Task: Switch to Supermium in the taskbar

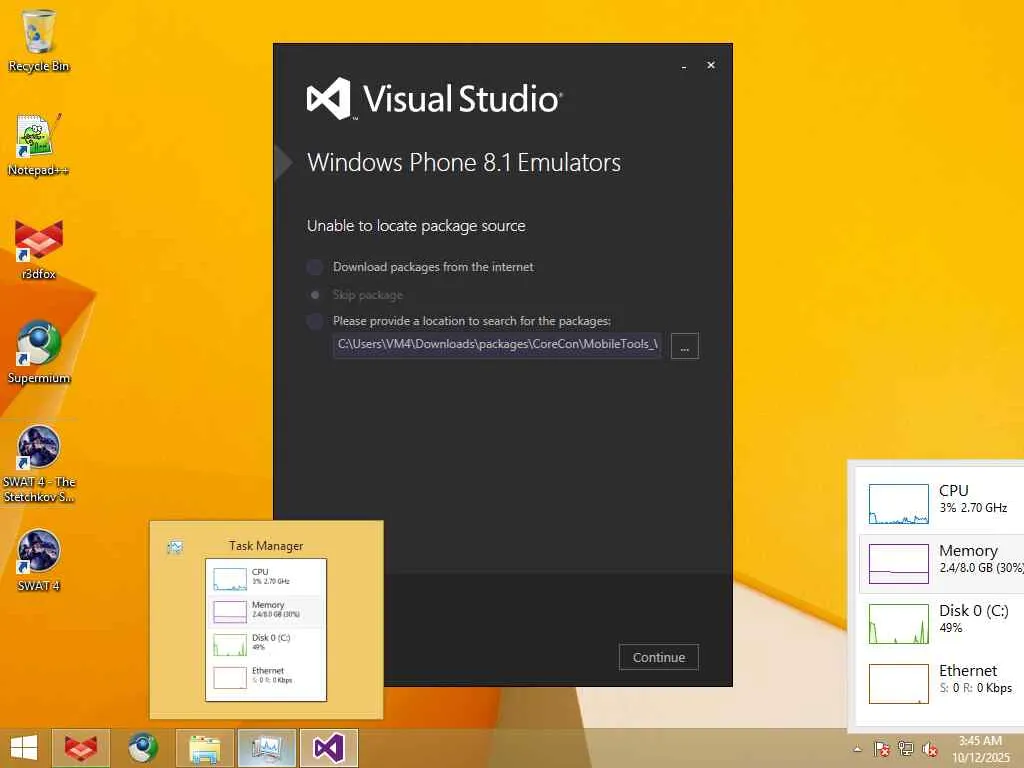Action: point(142,748)
